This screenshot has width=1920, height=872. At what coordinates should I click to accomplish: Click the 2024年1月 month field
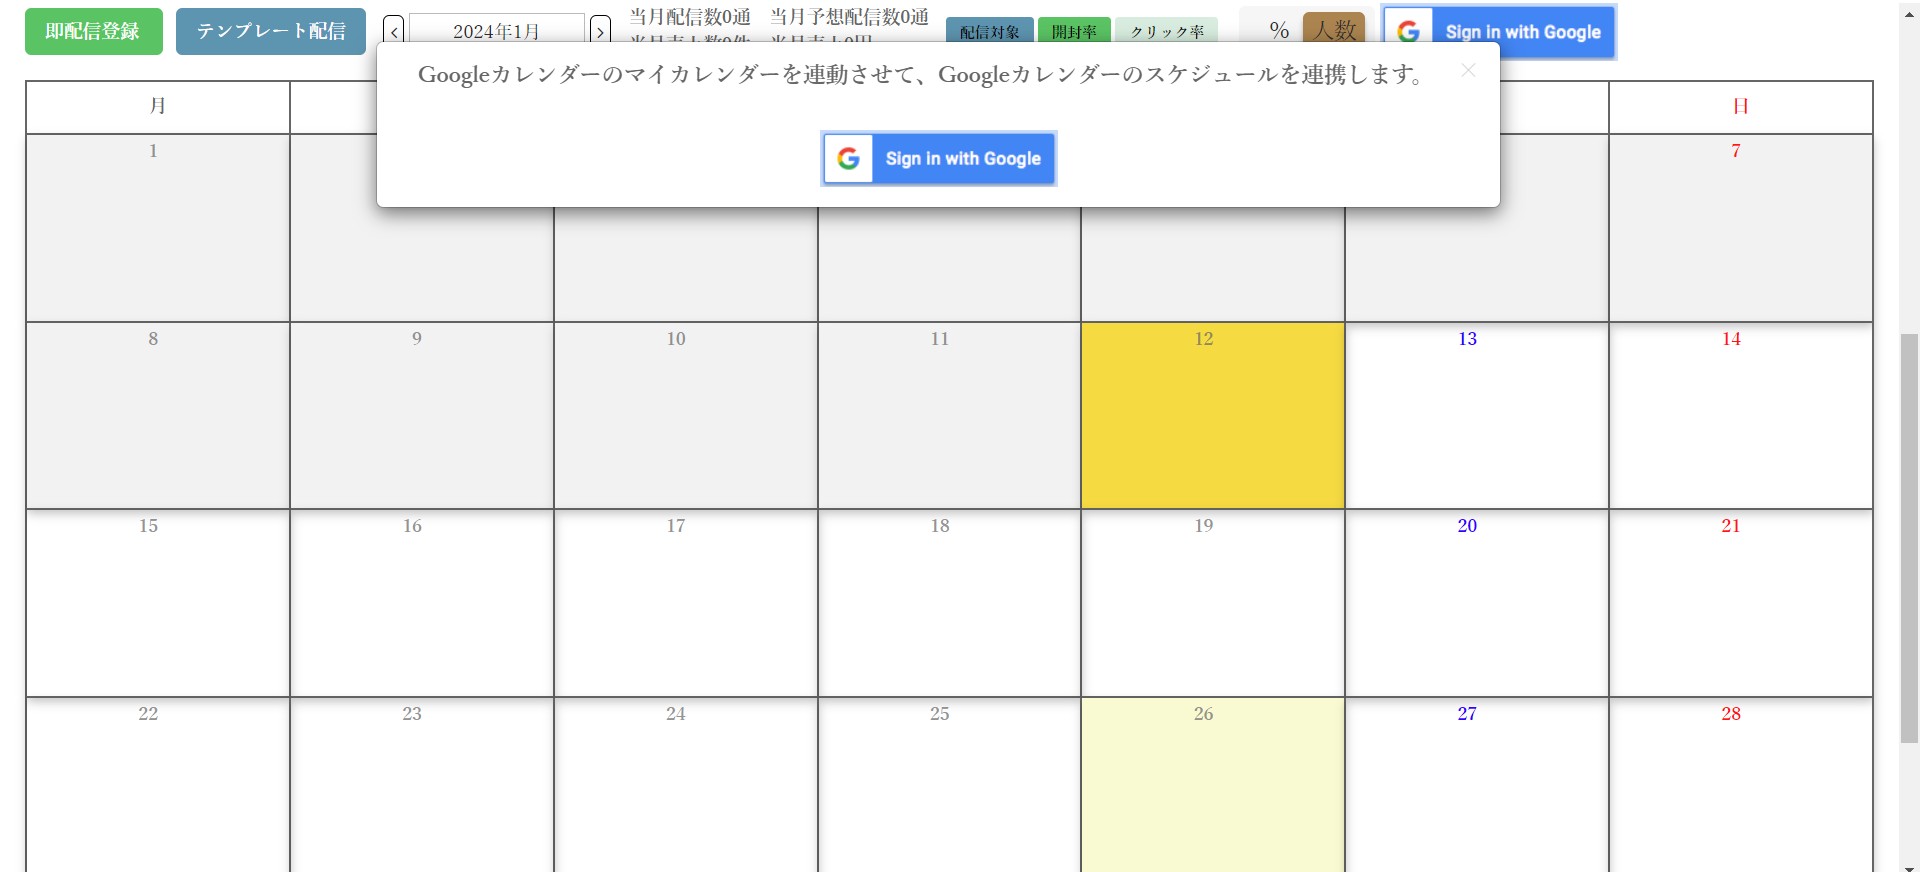(497, 30)
